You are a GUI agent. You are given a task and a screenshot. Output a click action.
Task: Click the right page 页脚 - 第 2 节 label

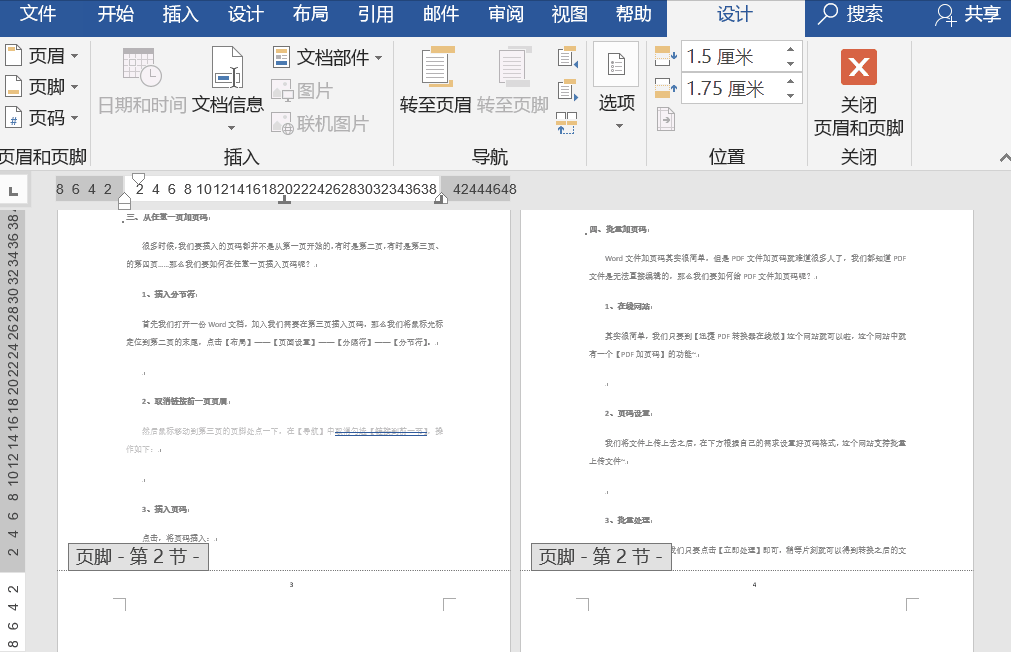[601, 557]
